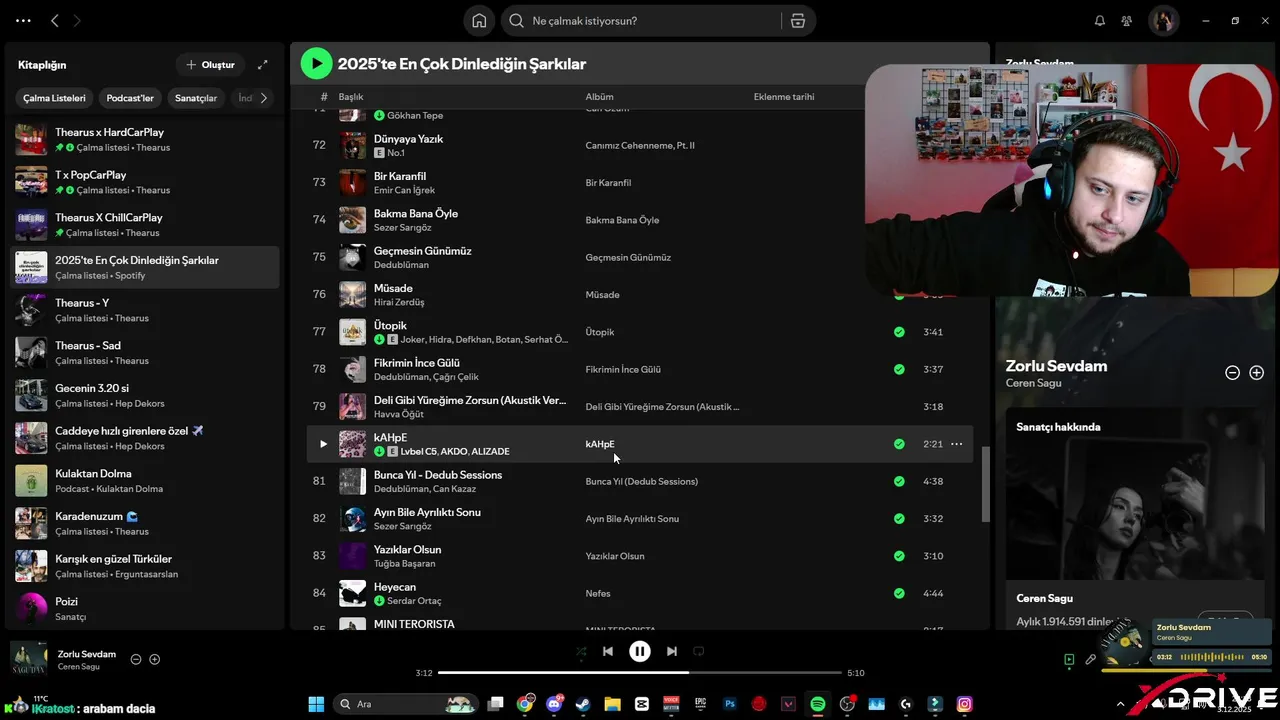Skip to next track
The height and width of the screenshot is (720, 1280).
(x=672, y=651)
